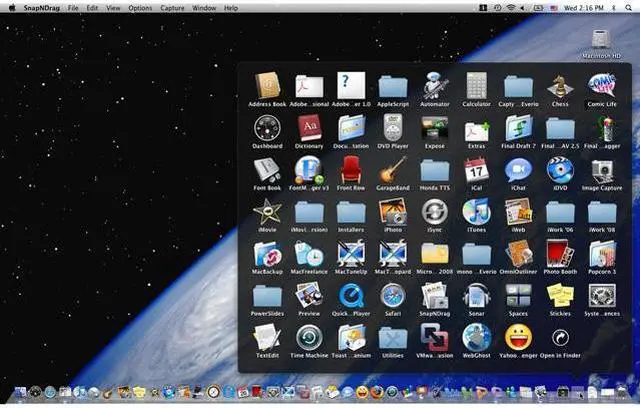Viewport: 640px width, 408px height.
Task: Open the Window menu
Action: pyautogui.click(x=204, y=8)
